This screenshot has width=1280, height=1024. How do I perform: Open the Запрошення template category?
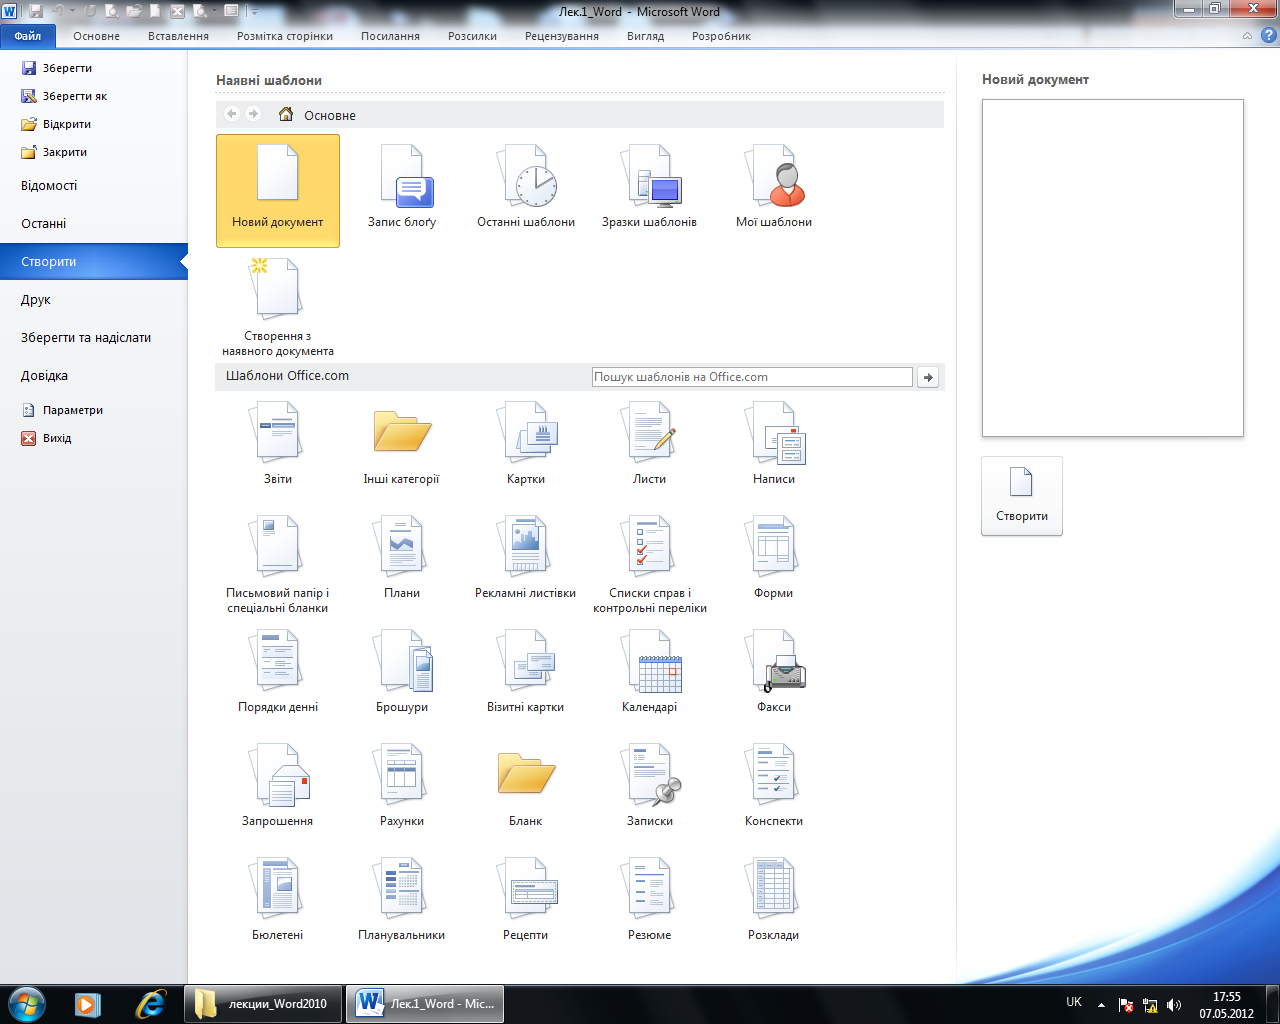tap(278, 785)
